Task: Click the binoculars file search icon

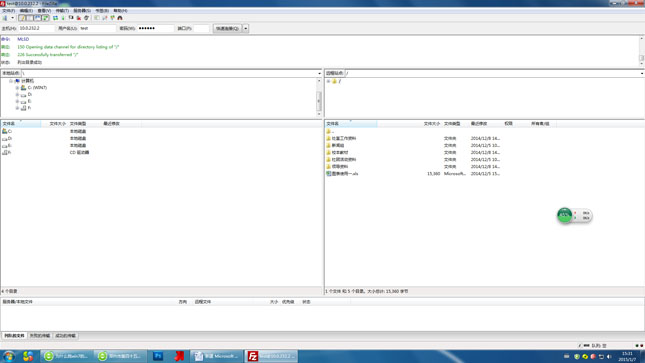Action: click(120, 18)
